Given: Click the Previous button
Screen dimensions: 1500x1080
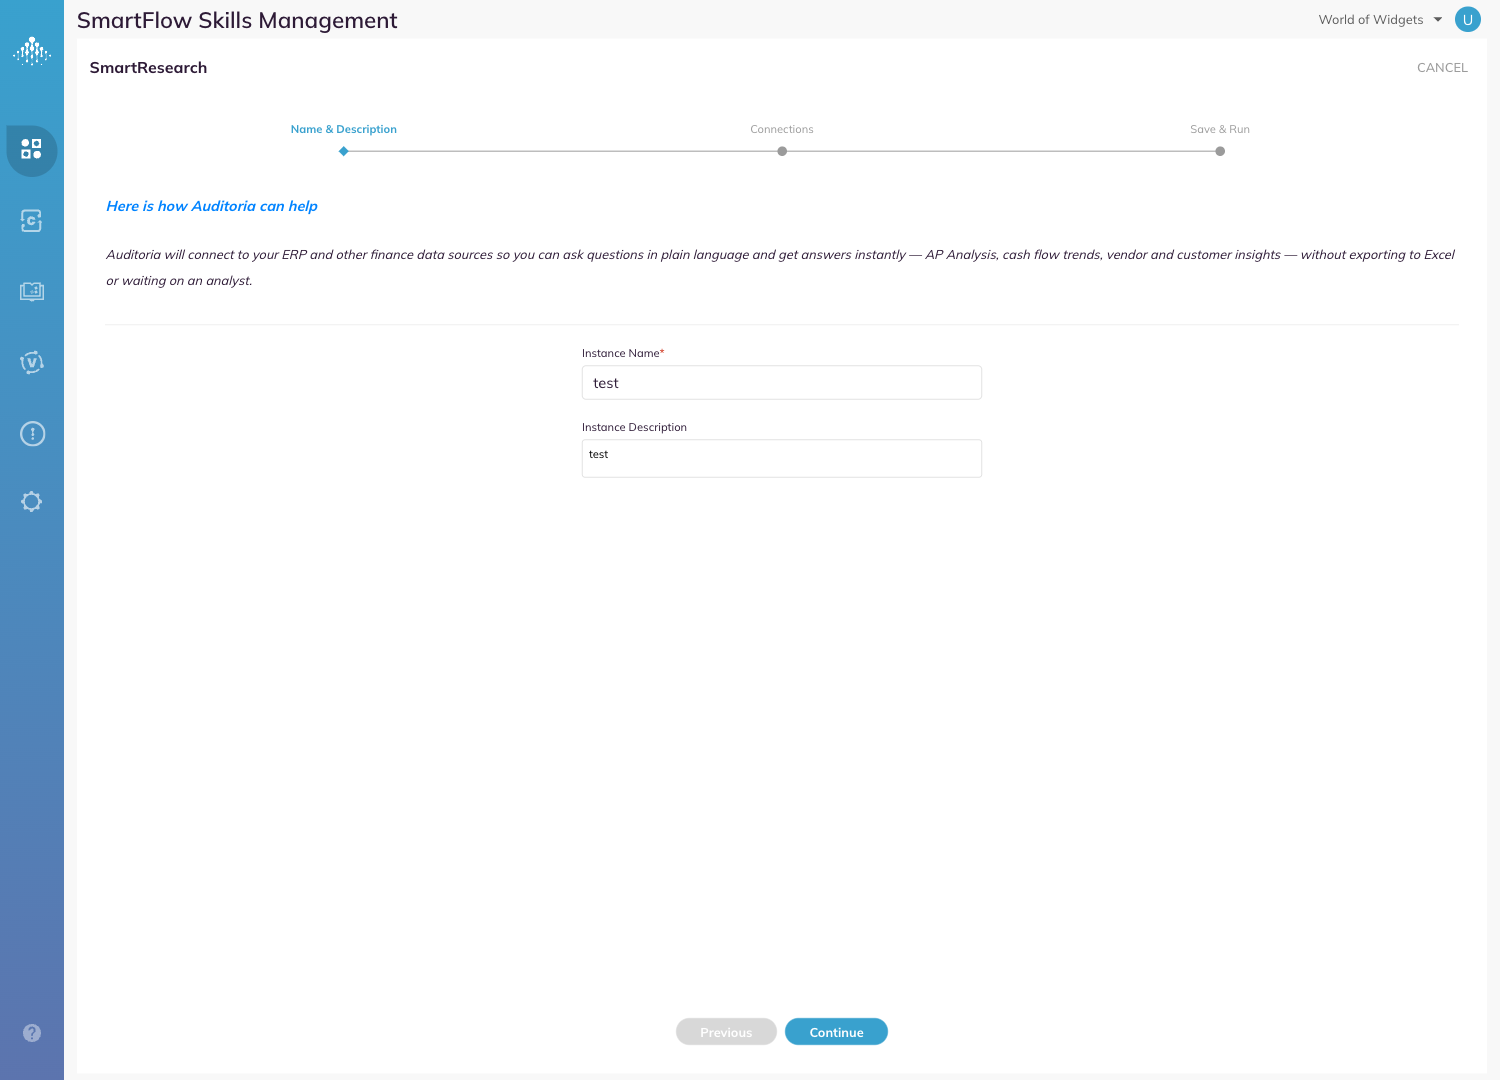Looking at the screenshot, I should point(726,1032).
